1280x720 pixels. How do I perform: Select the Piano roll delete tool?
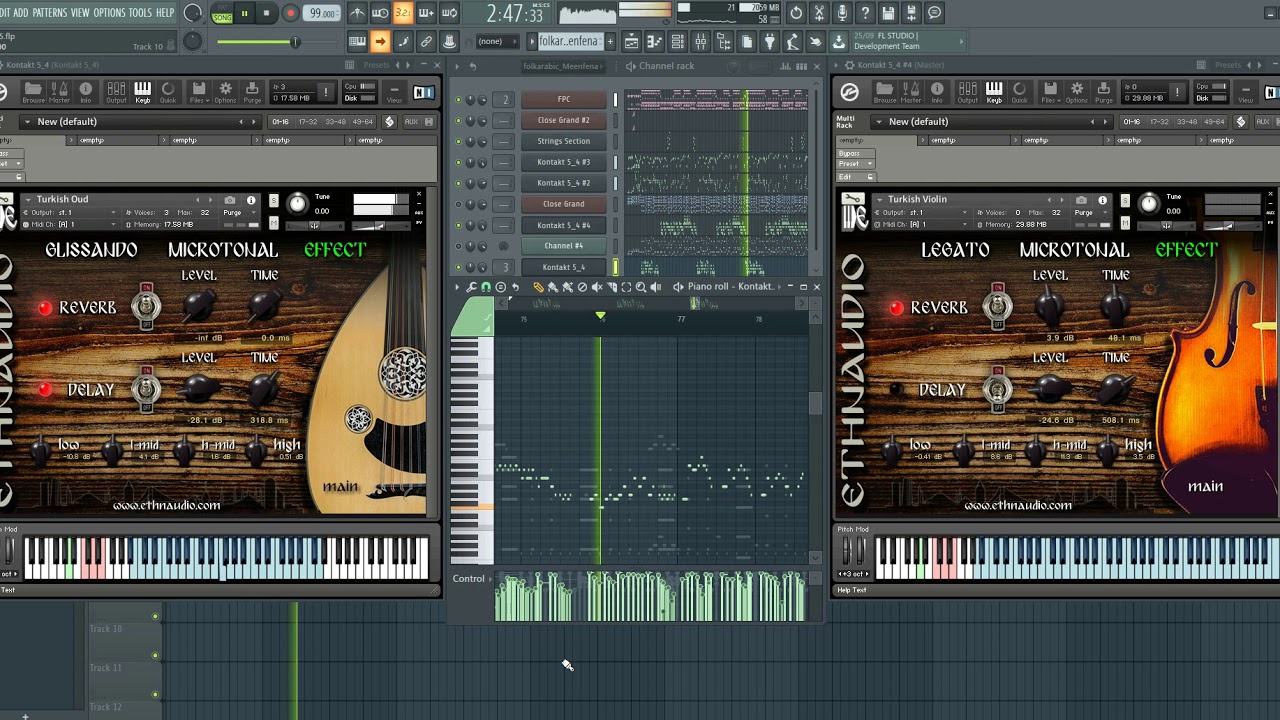[582, 287]
